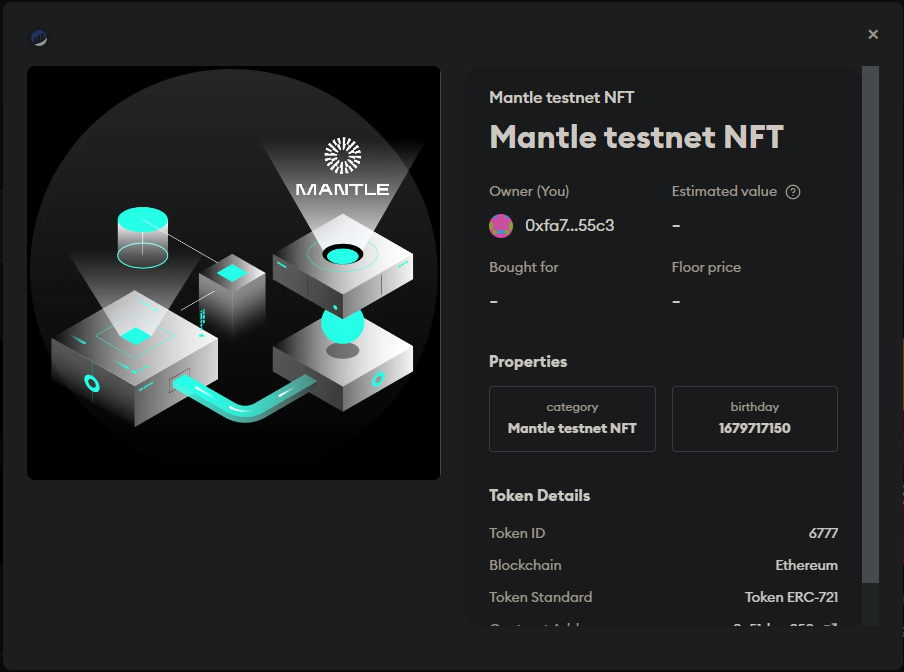Click the collection name Mantle testnet NFT

[561, 97]
